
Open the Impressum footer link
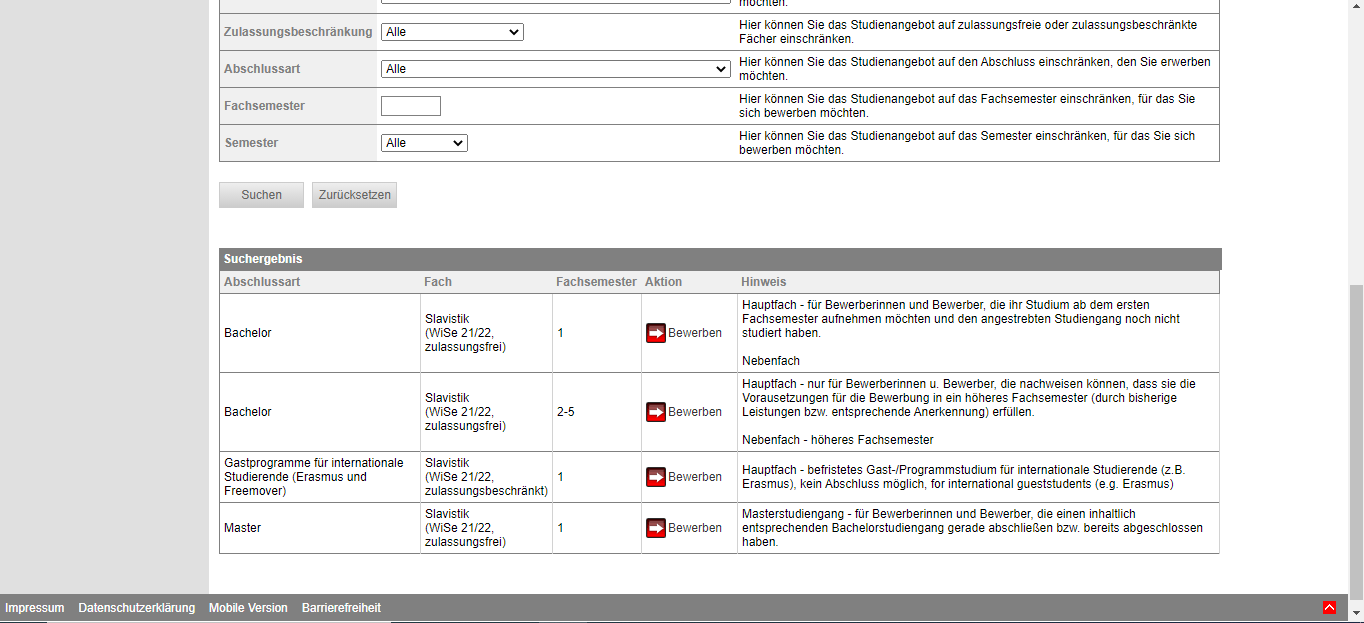(35, 608)
